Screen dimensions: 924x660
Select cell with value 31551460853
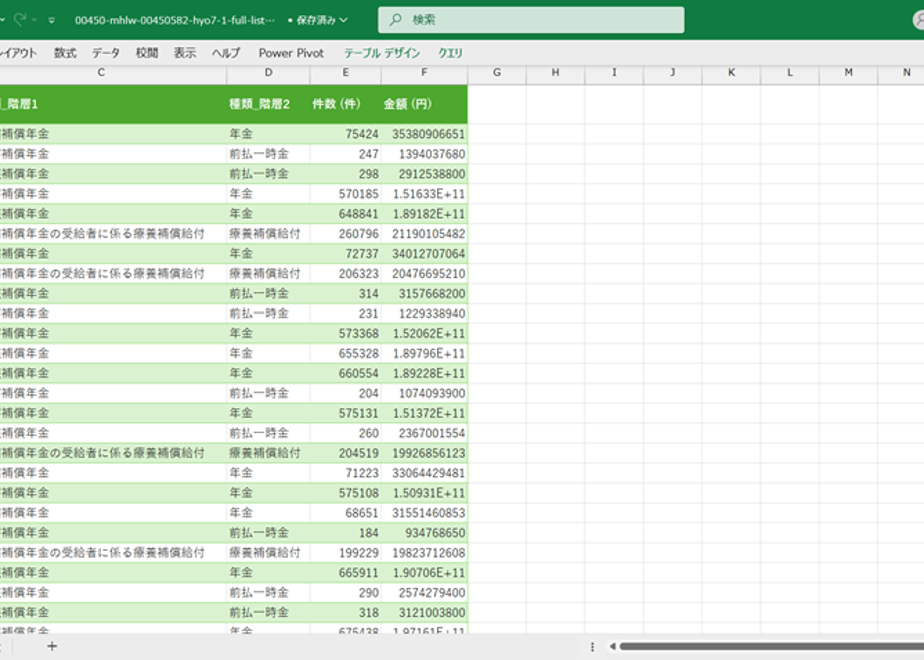point(424,513)
